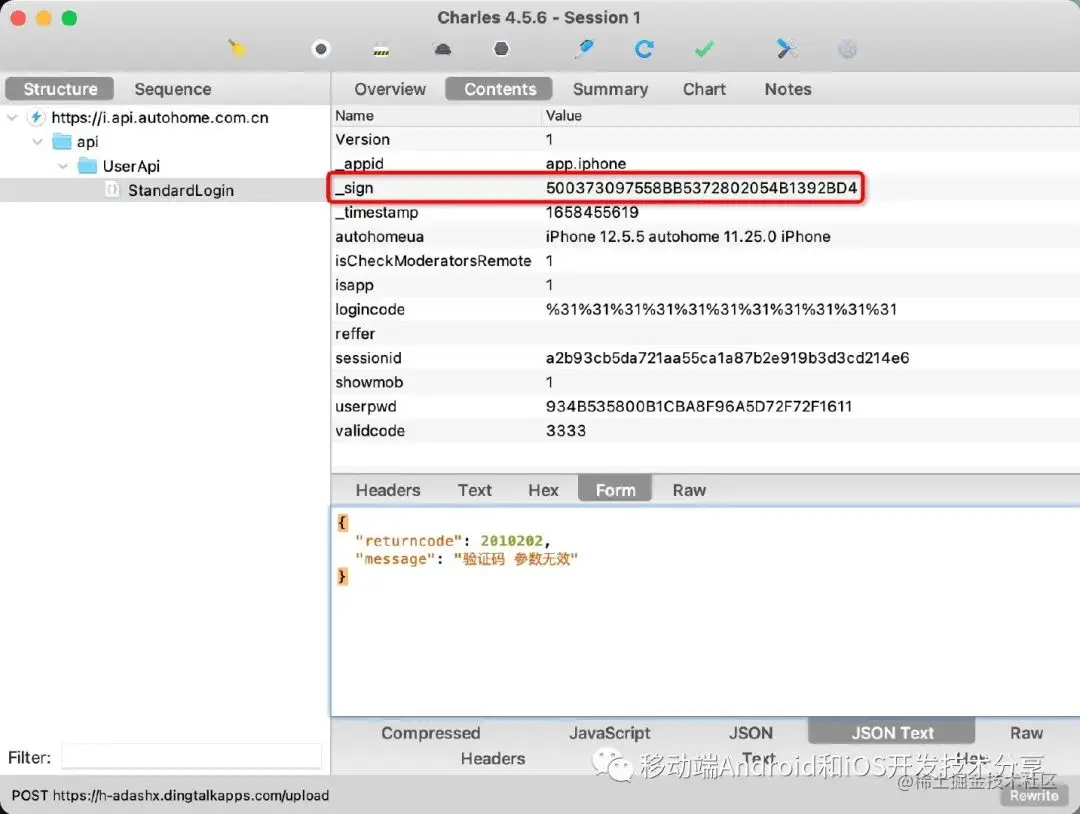This screenshot has height=814, width=1080.
Task: Open response JSON Text tab
Action: 892,733
